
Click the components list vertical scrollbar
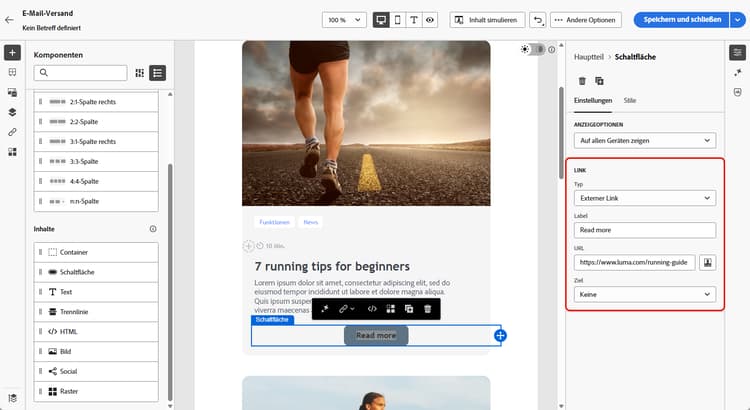tap(170, 282)
